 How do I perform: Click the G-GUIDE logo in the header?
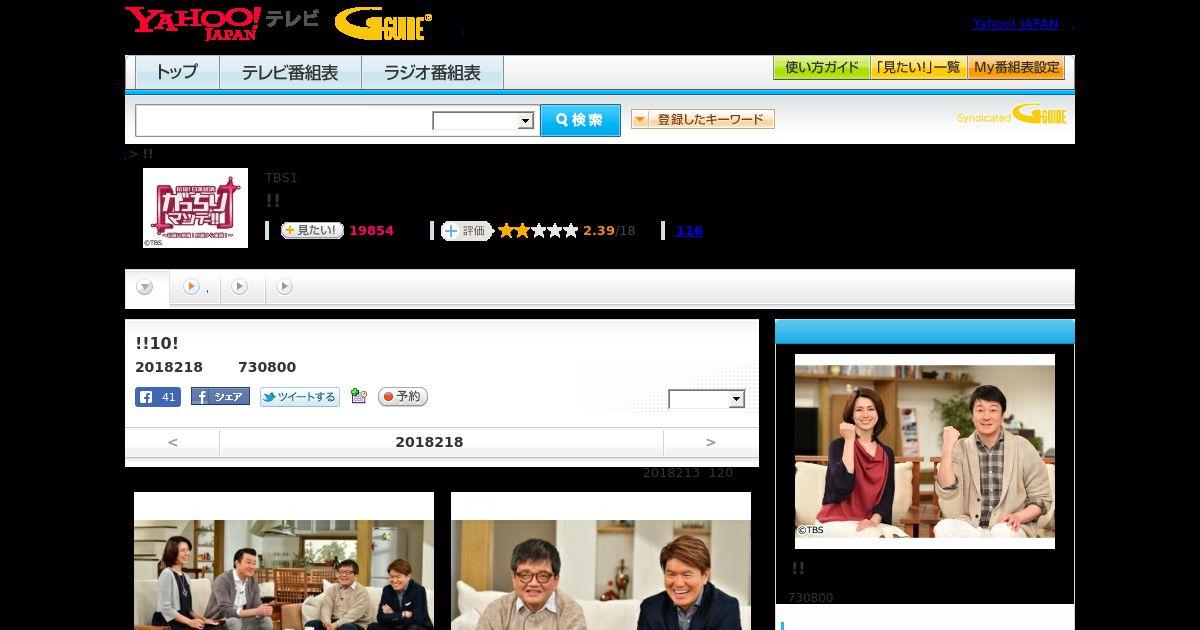pyautogui.click(x=383, y=24)
